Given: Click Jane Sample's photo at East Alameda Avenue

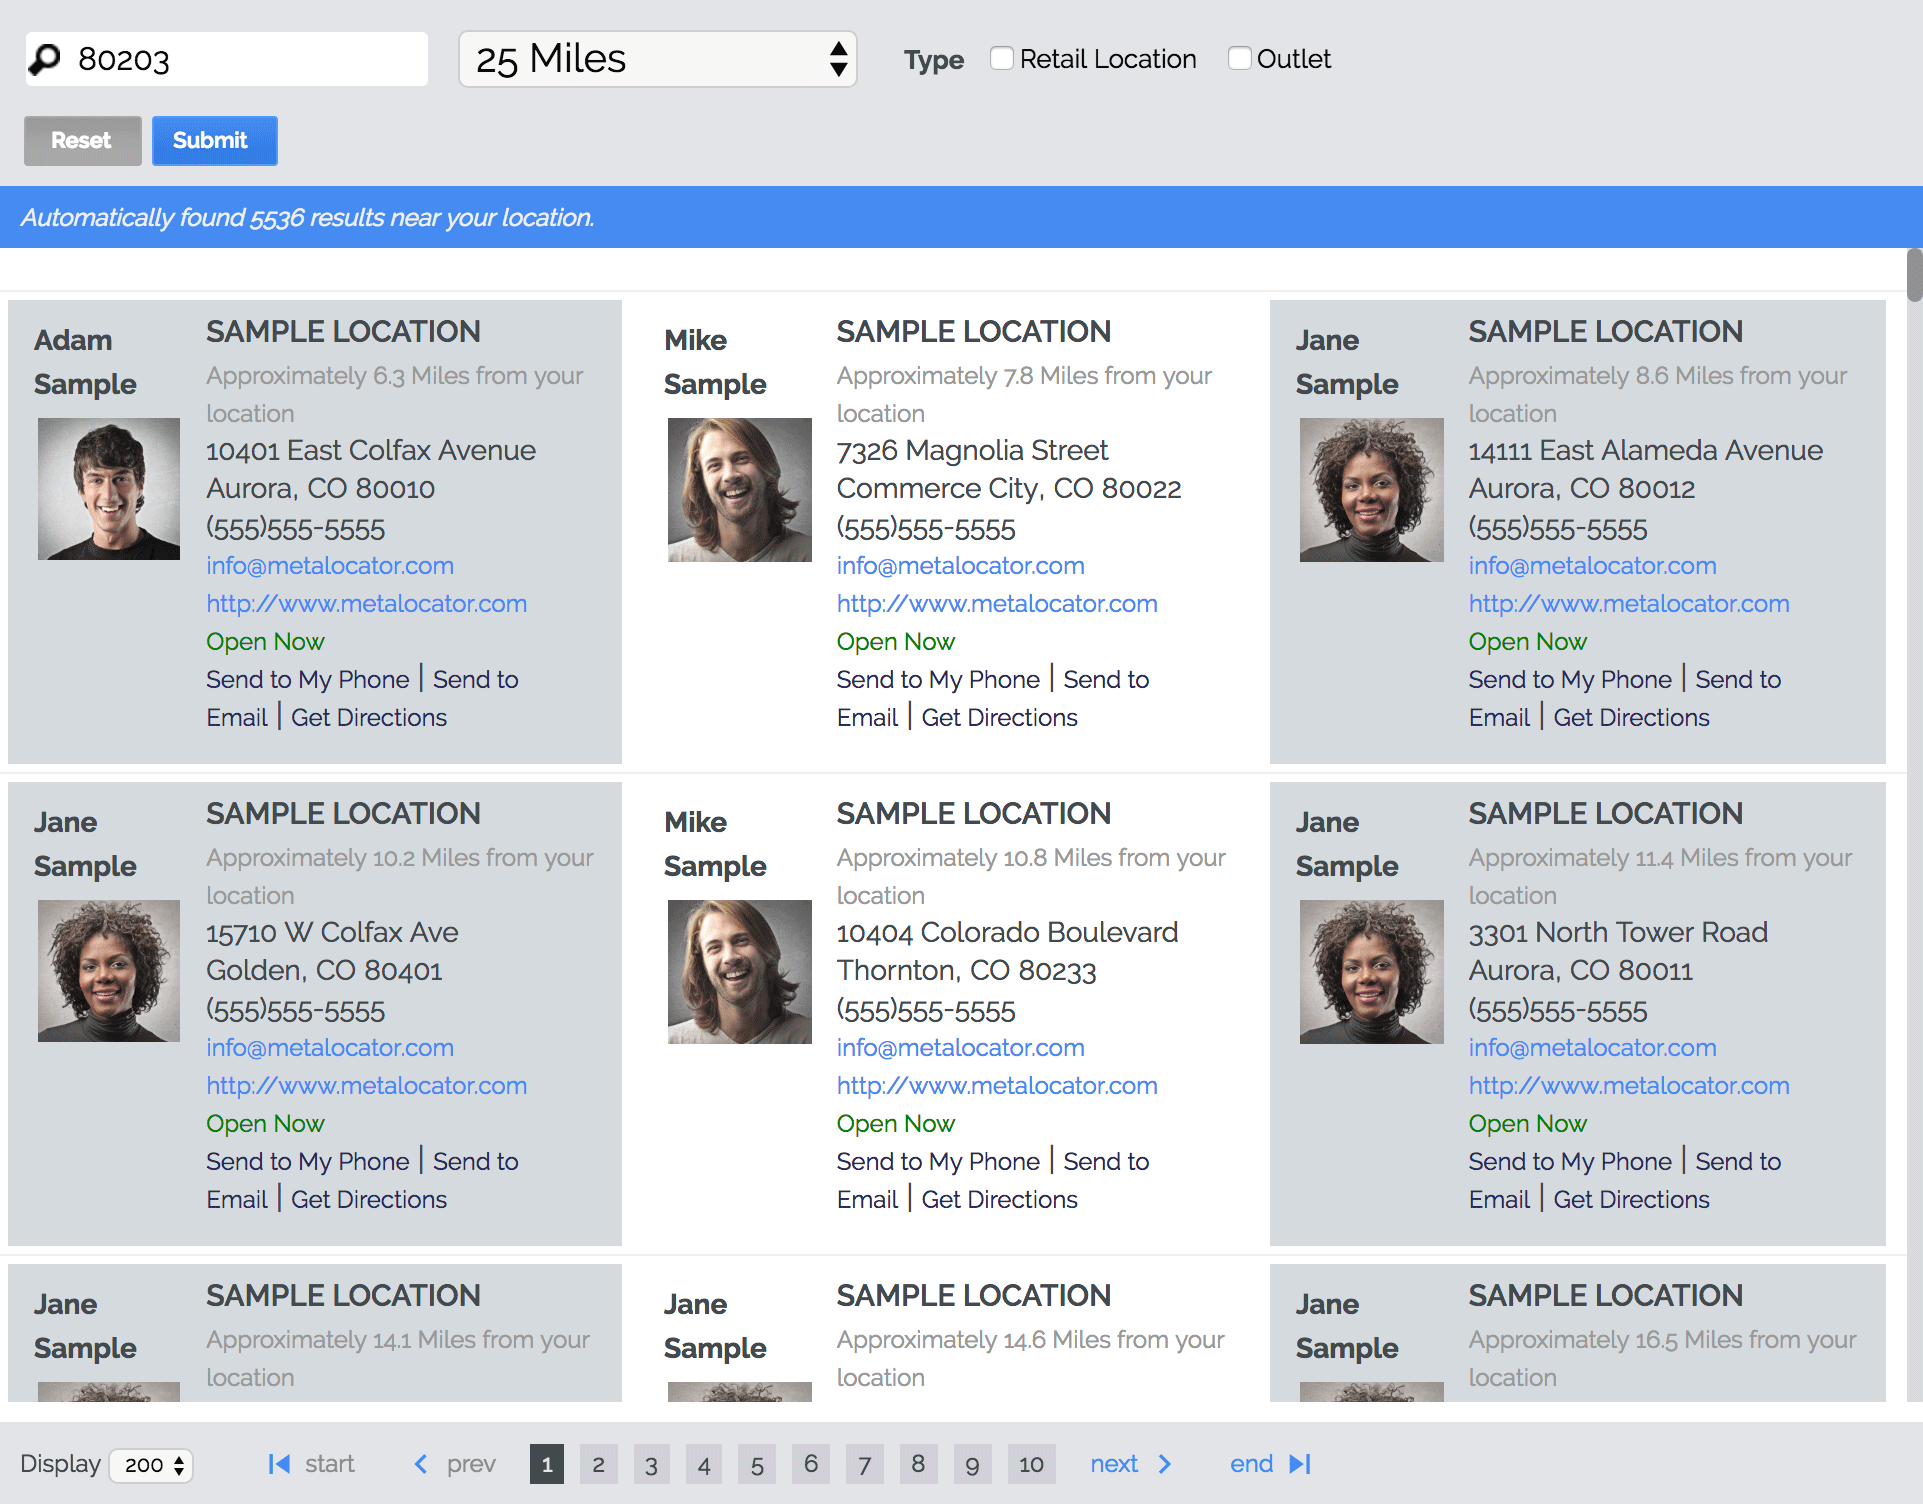Looking at the screenshot, I should tap(1371, 489).
